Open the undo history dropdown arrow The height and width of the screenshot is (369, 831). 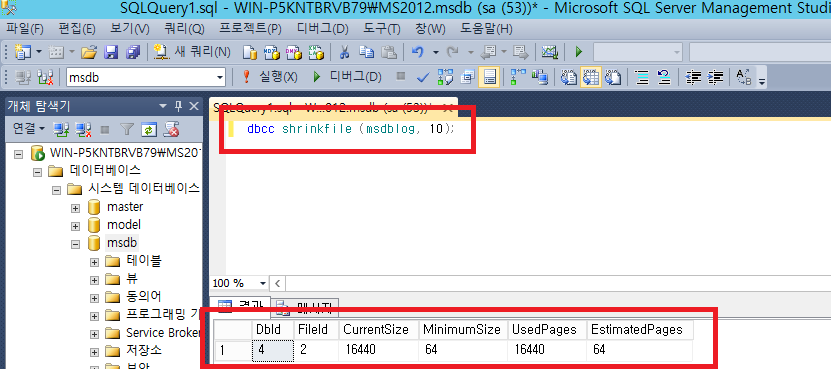[436, 52]
